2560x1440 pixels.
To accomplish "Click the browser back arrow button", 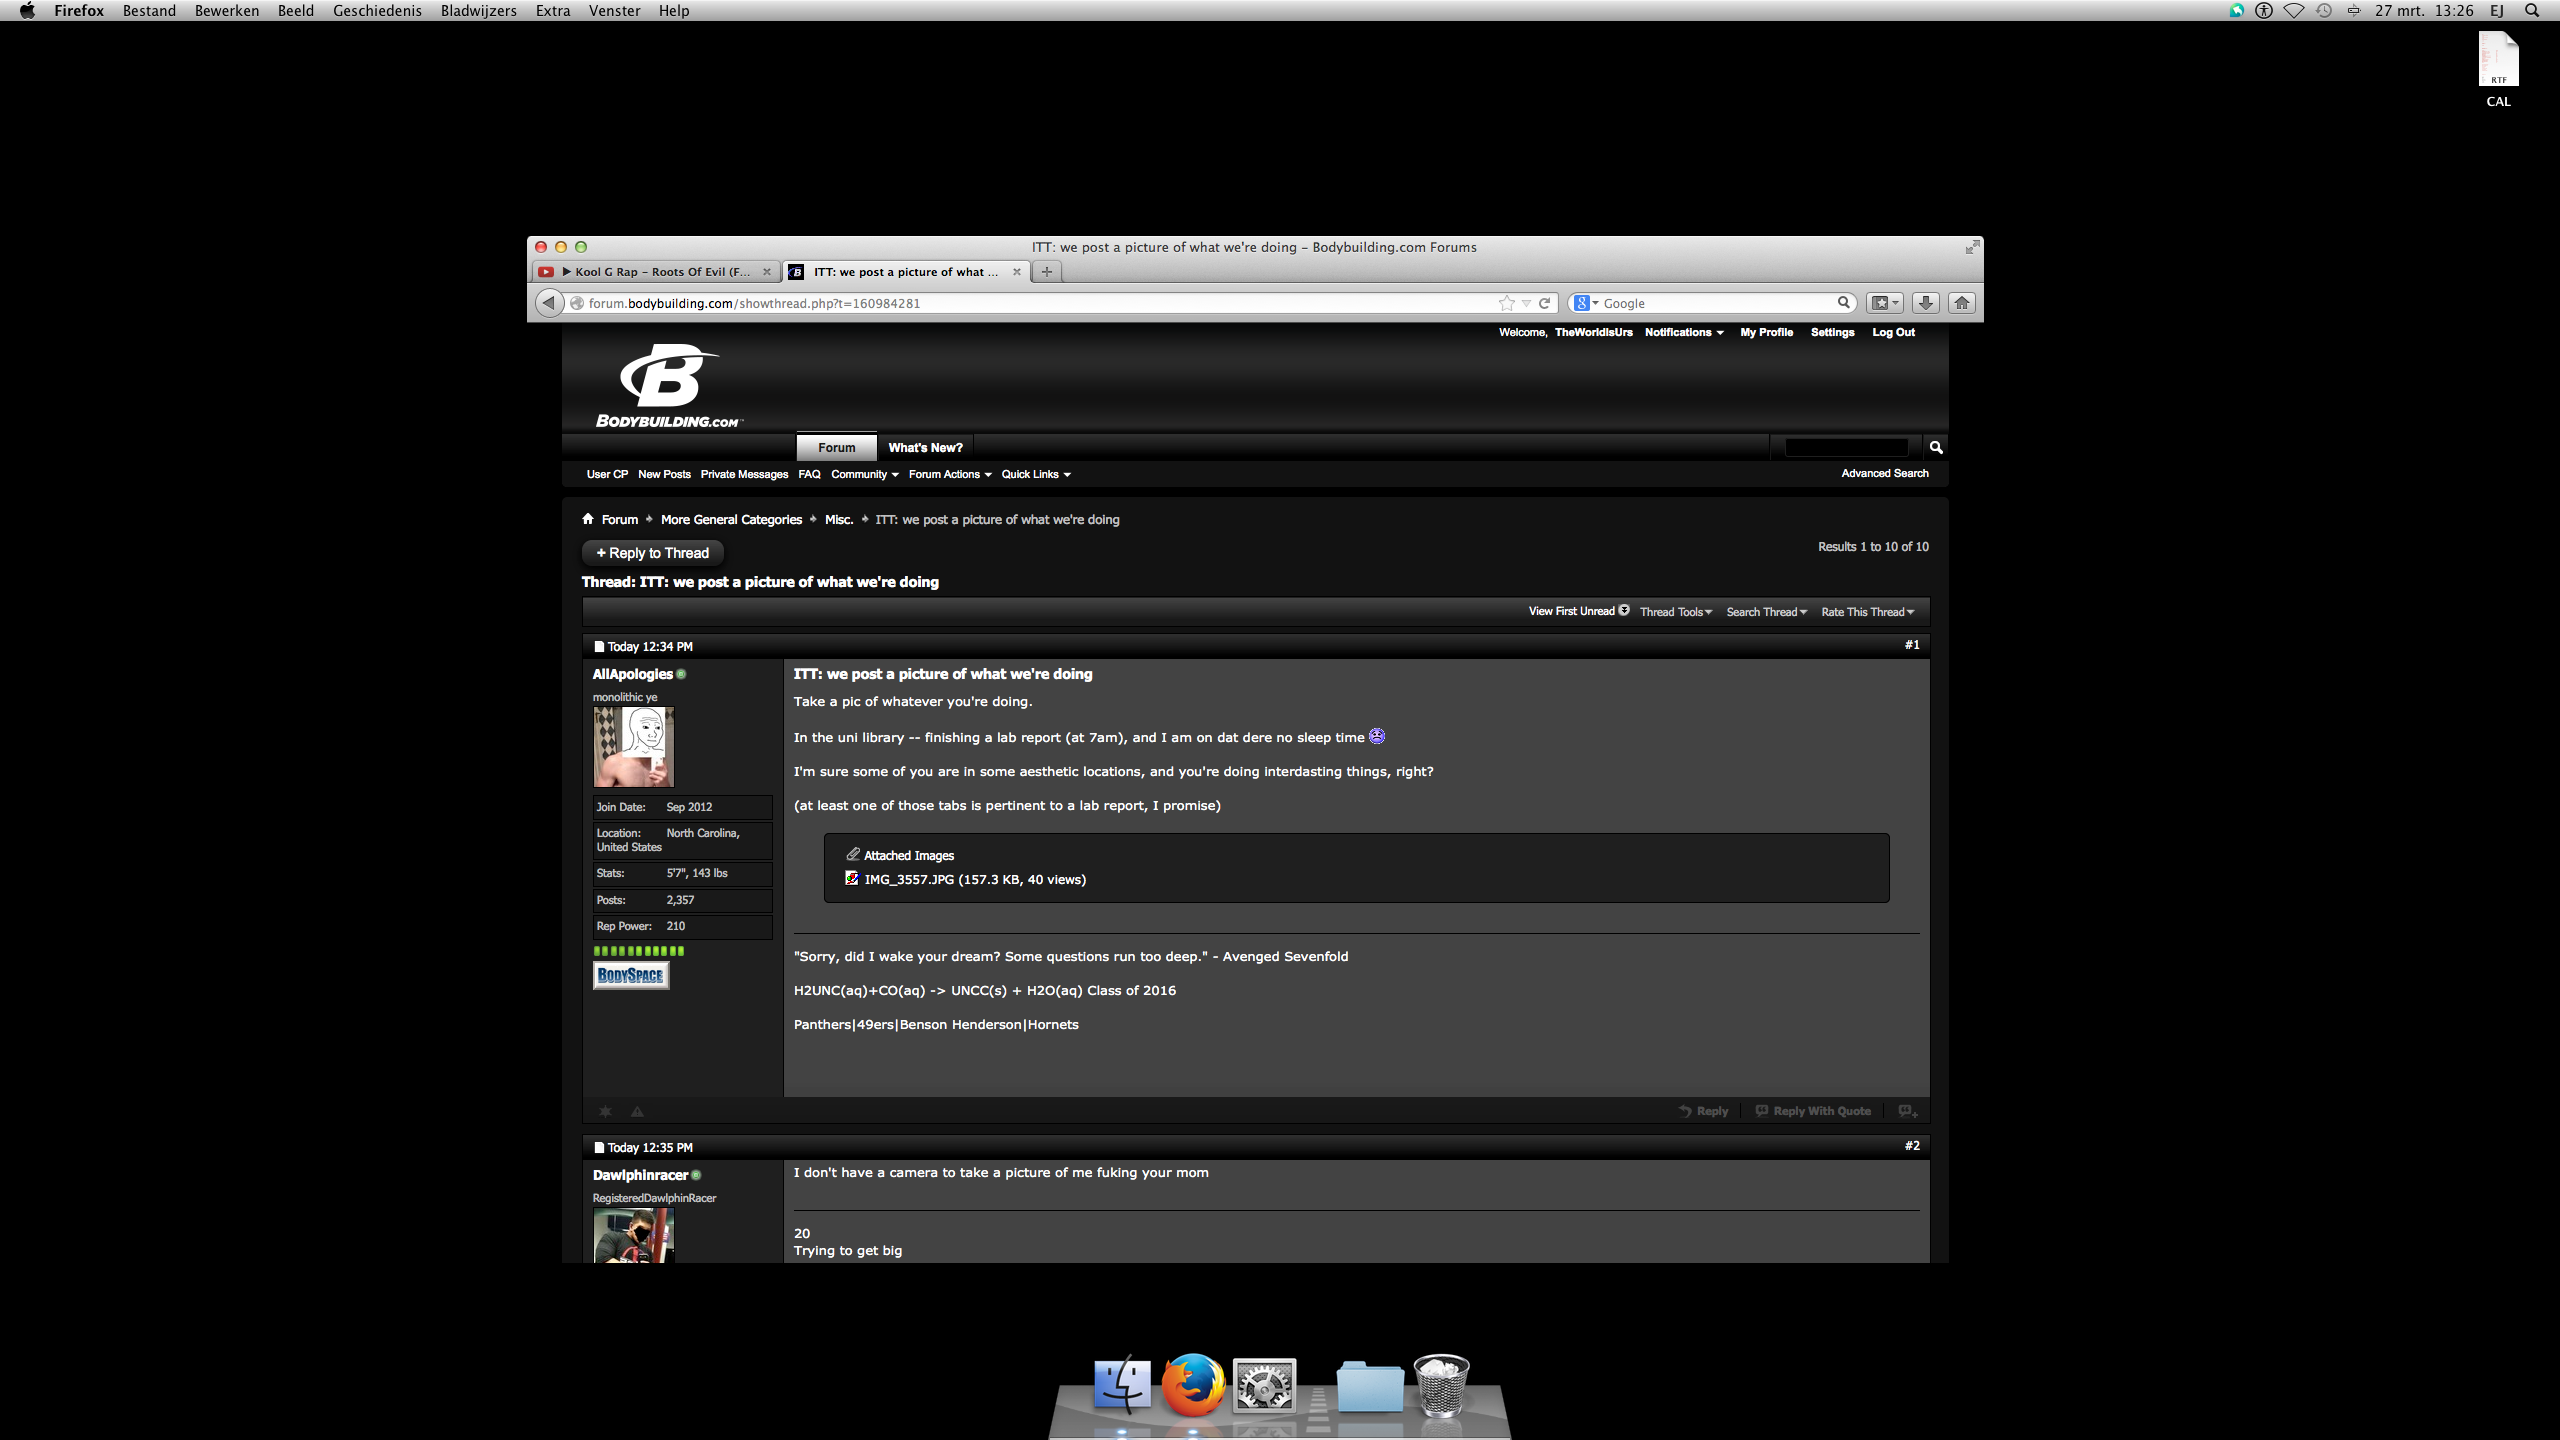I will pyautogui.click(x=549, y=303).
